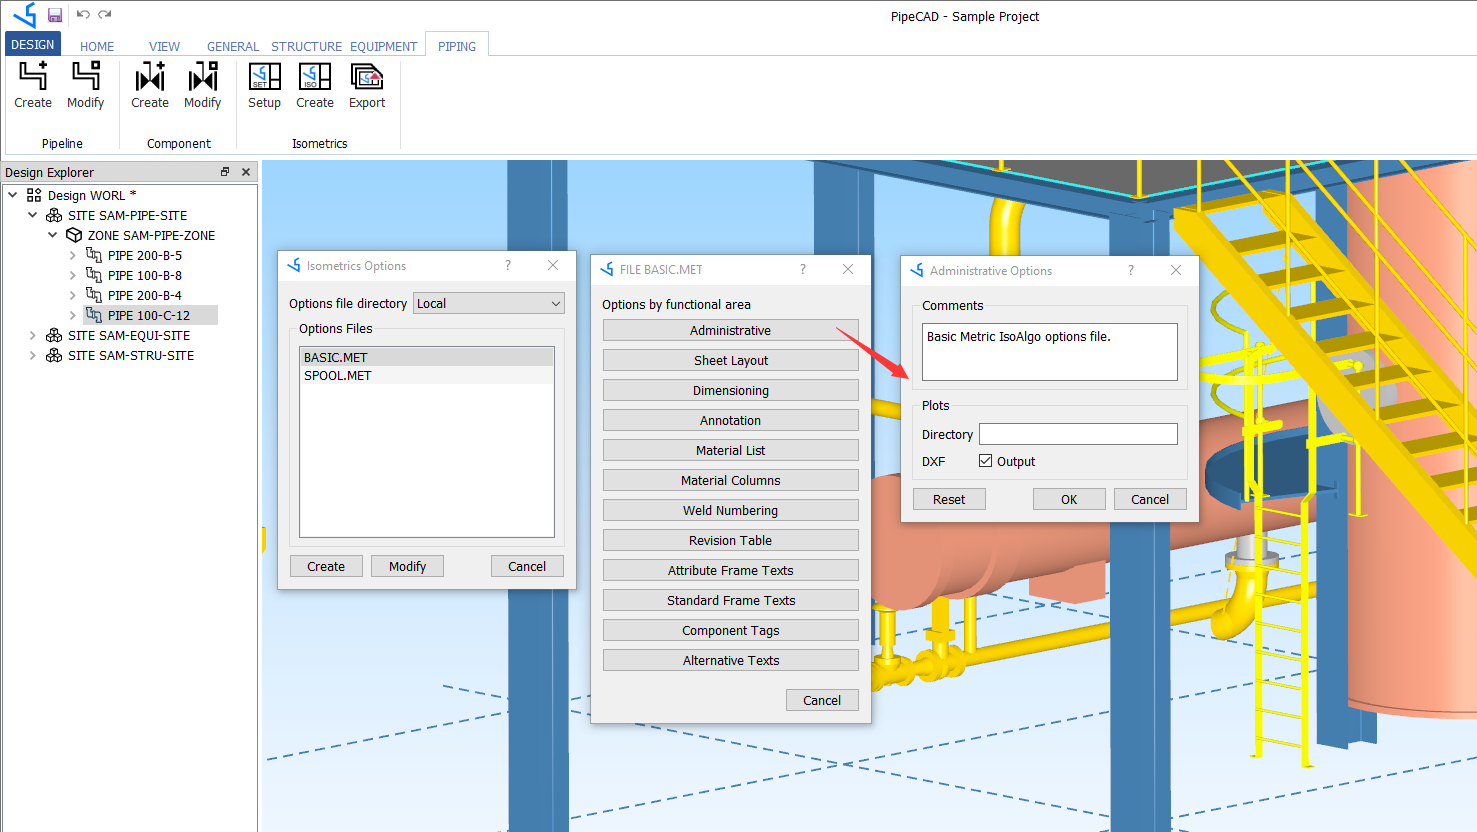Click the Design WORL world icon
Viewport: 1477px width, 832px height.
34,195
